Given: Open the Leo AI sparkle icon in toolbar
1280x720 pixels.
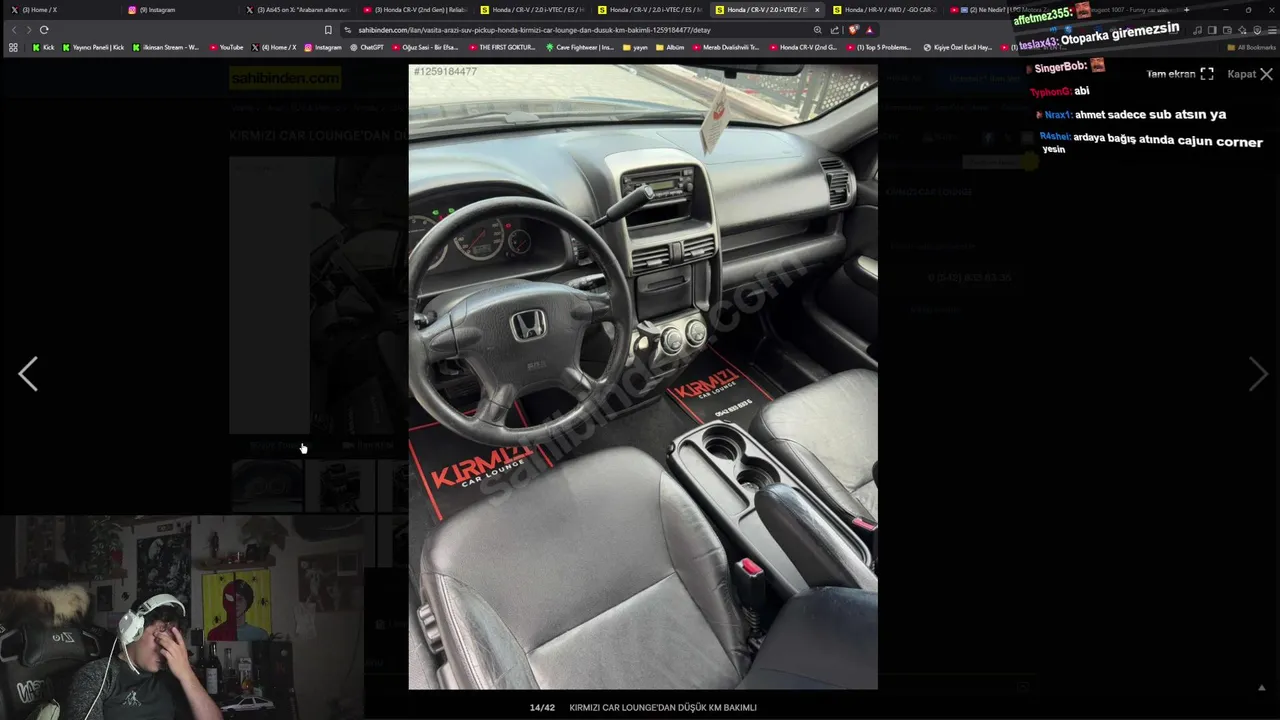Looking at the screenshot, I should (x=1242, y=30).
